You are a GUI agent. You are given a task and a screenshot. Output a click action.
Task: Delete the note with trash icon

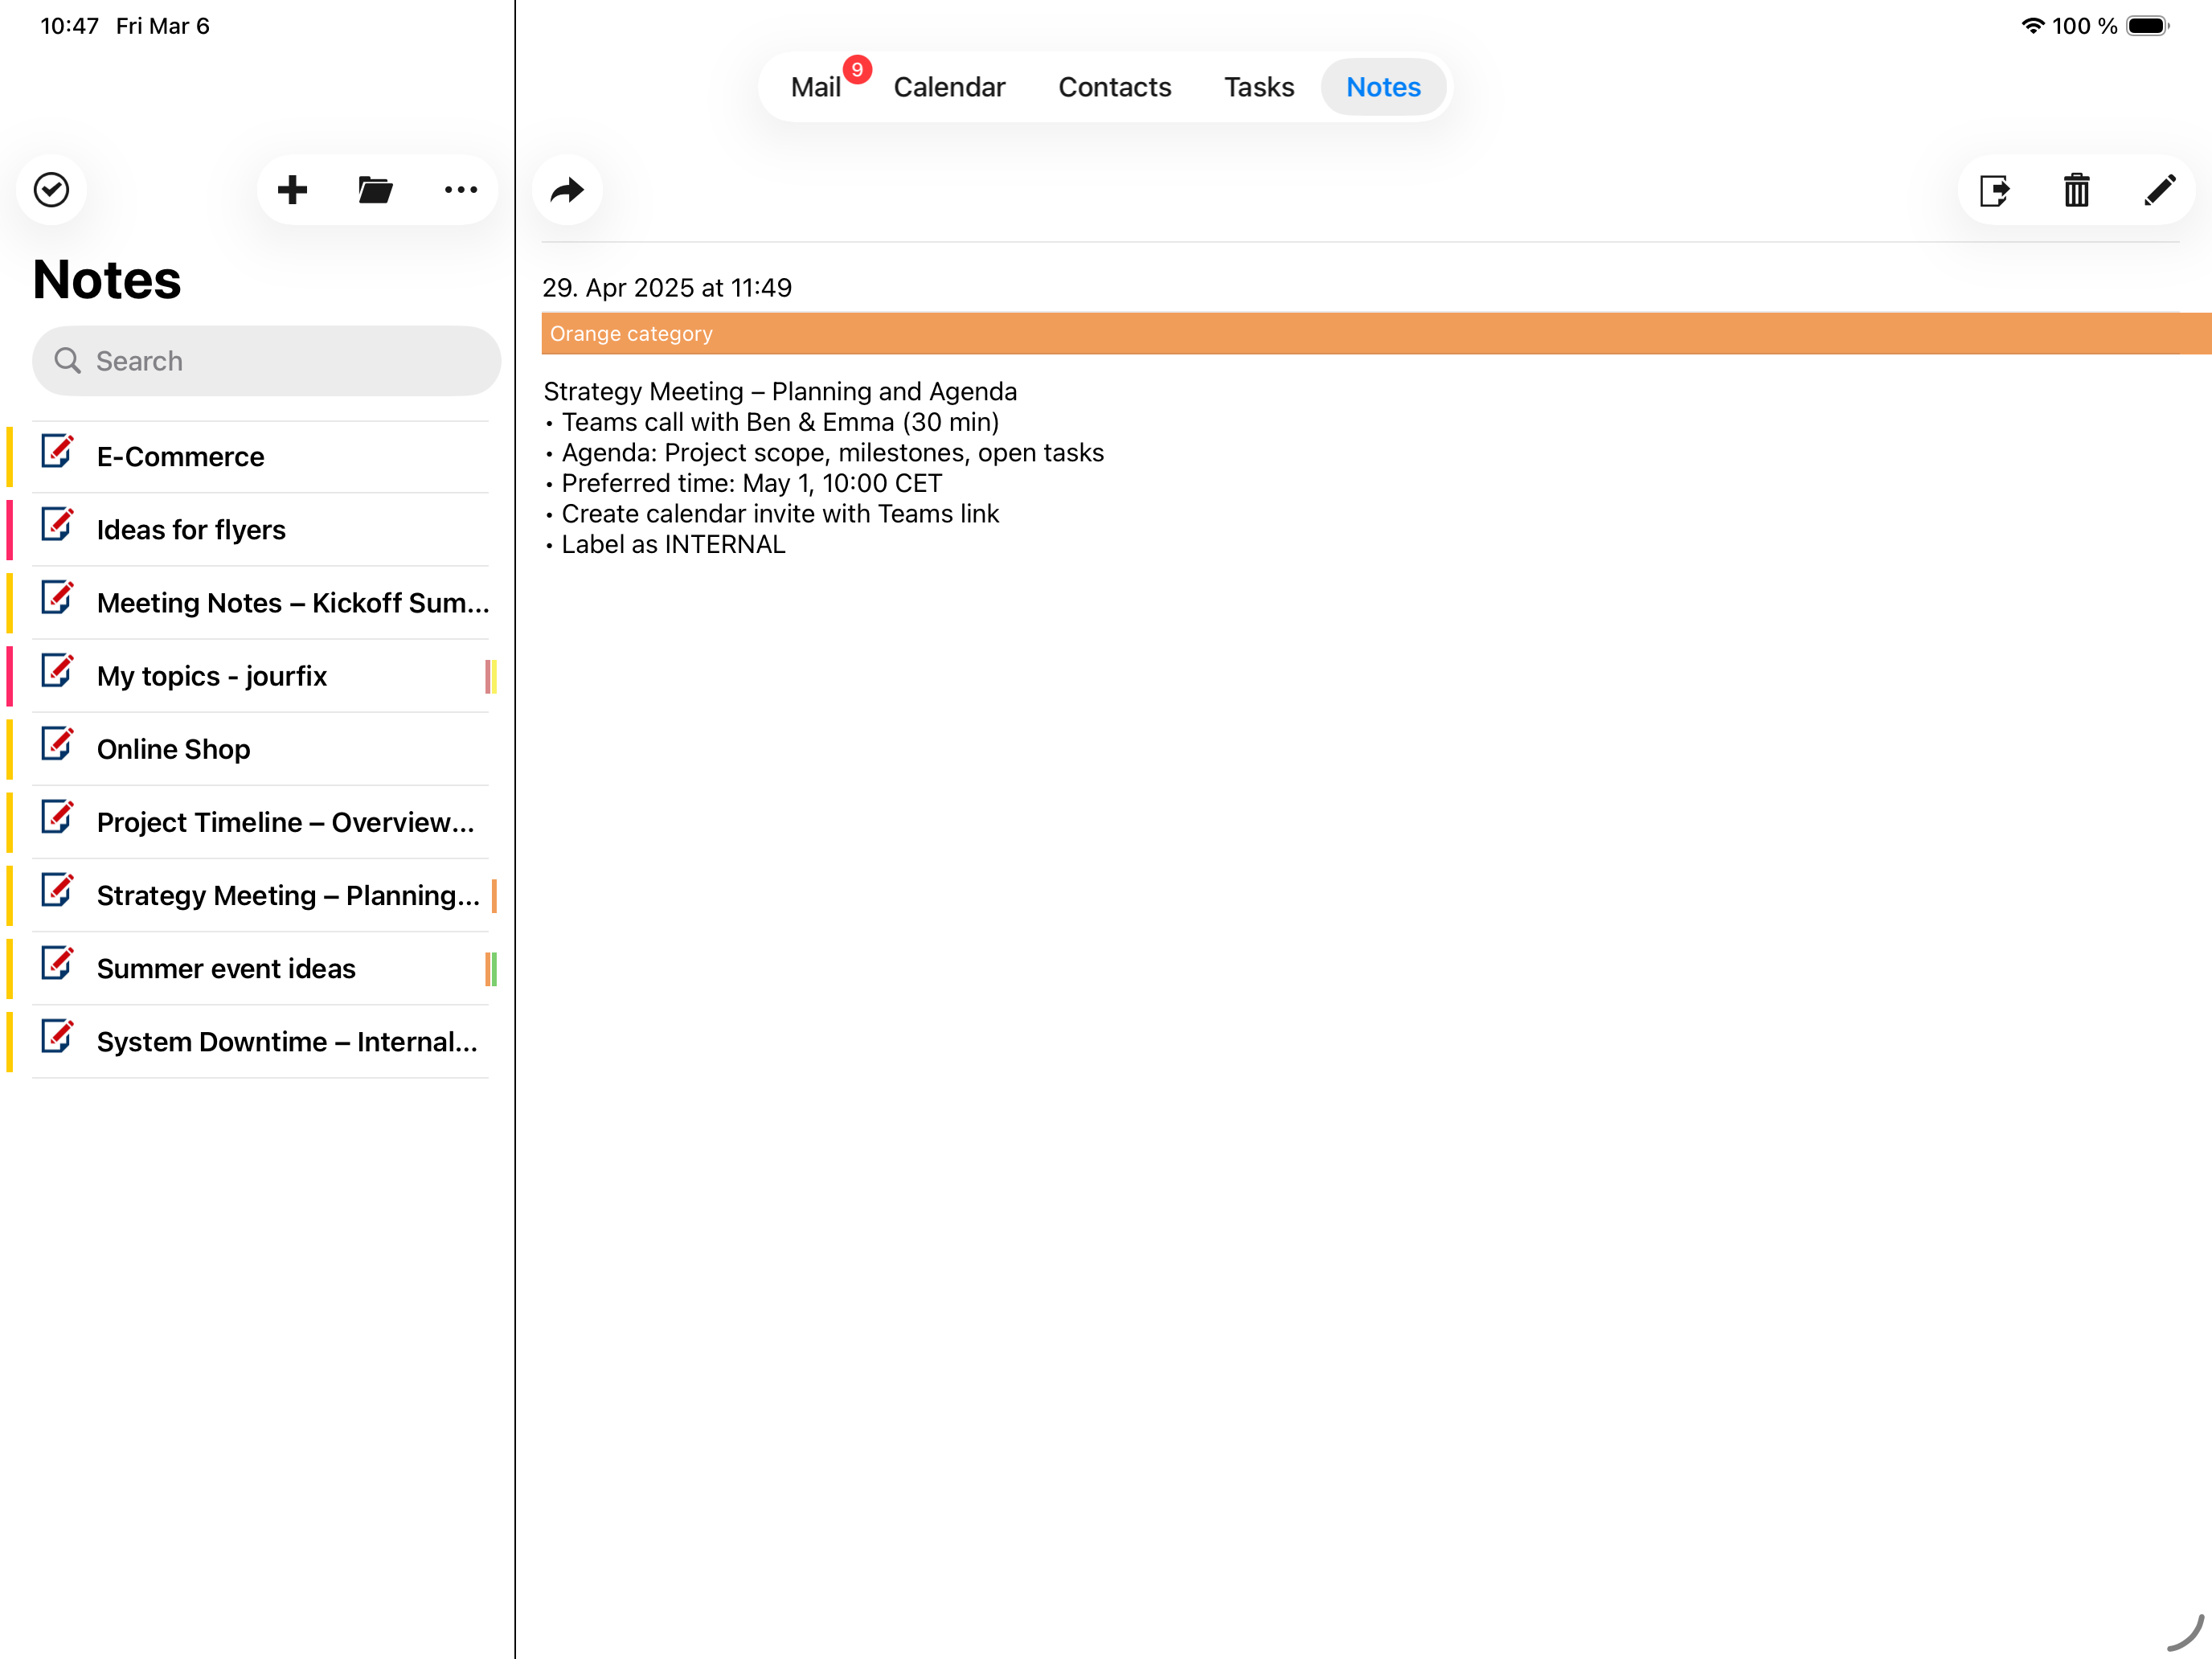[2077, 190]
